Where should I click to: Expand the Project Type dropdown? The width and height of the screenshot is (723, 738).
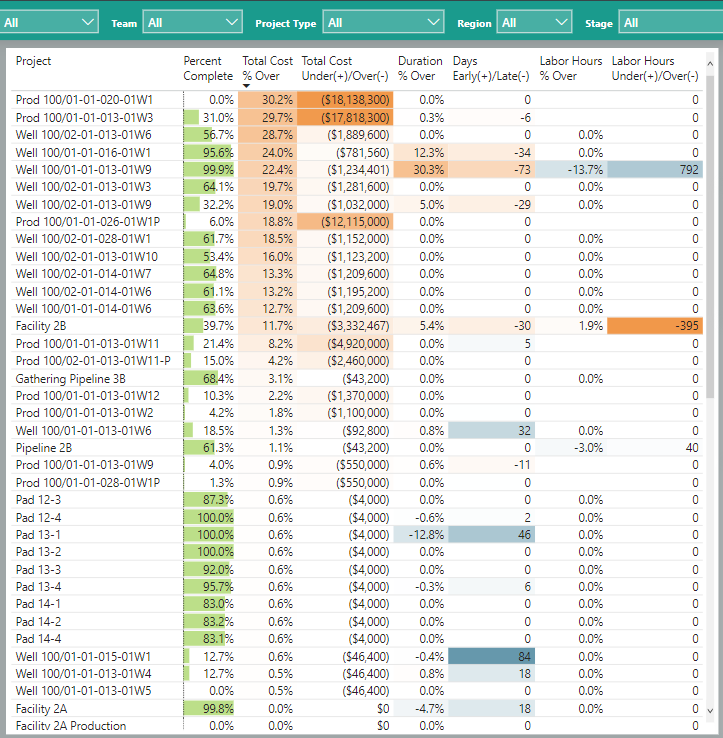coord(384,22)
